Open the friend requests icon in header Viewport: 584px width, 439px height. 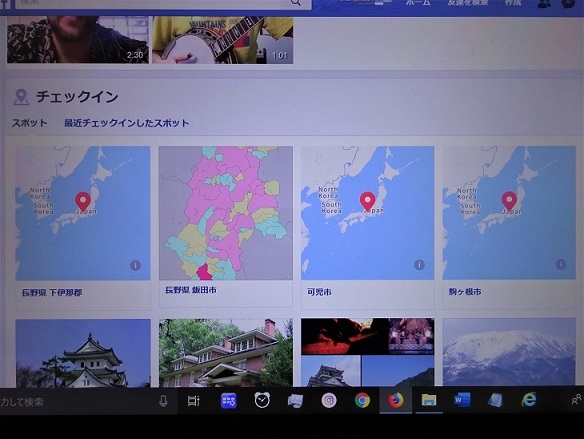(x=544, y=4)
